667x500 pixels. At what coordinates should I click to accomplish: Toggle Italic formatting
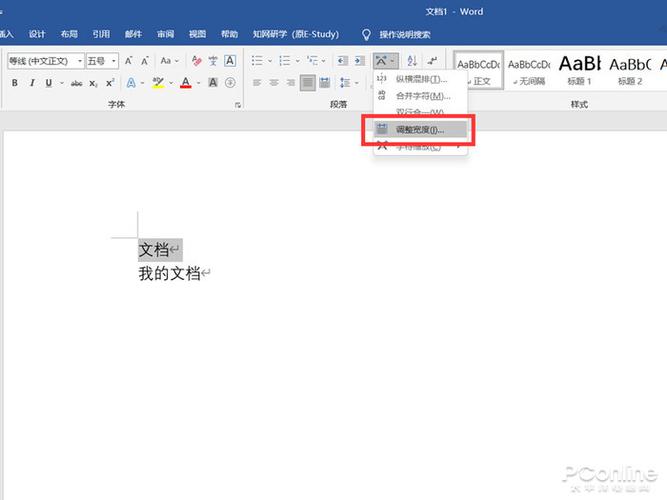pos(32,83)
